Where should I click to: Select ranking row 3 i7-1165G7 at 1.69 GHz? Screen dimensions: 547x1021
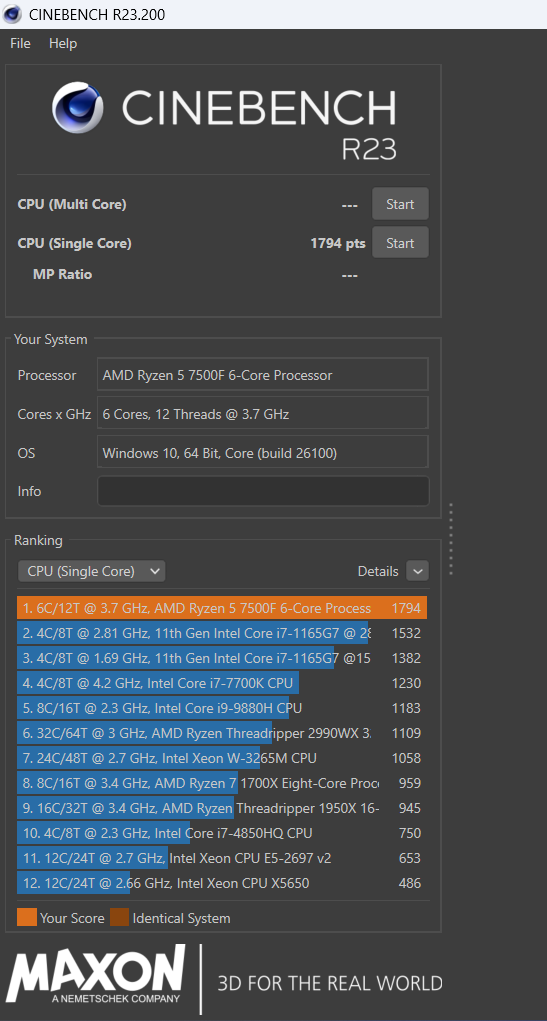(222, 658)
